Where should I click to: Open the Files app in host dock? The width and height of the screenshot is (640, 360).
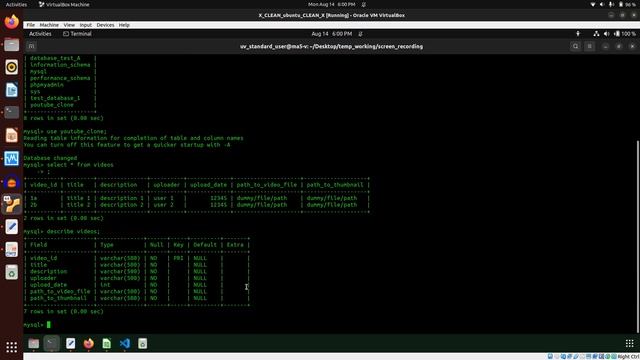[x=11, y=44]
